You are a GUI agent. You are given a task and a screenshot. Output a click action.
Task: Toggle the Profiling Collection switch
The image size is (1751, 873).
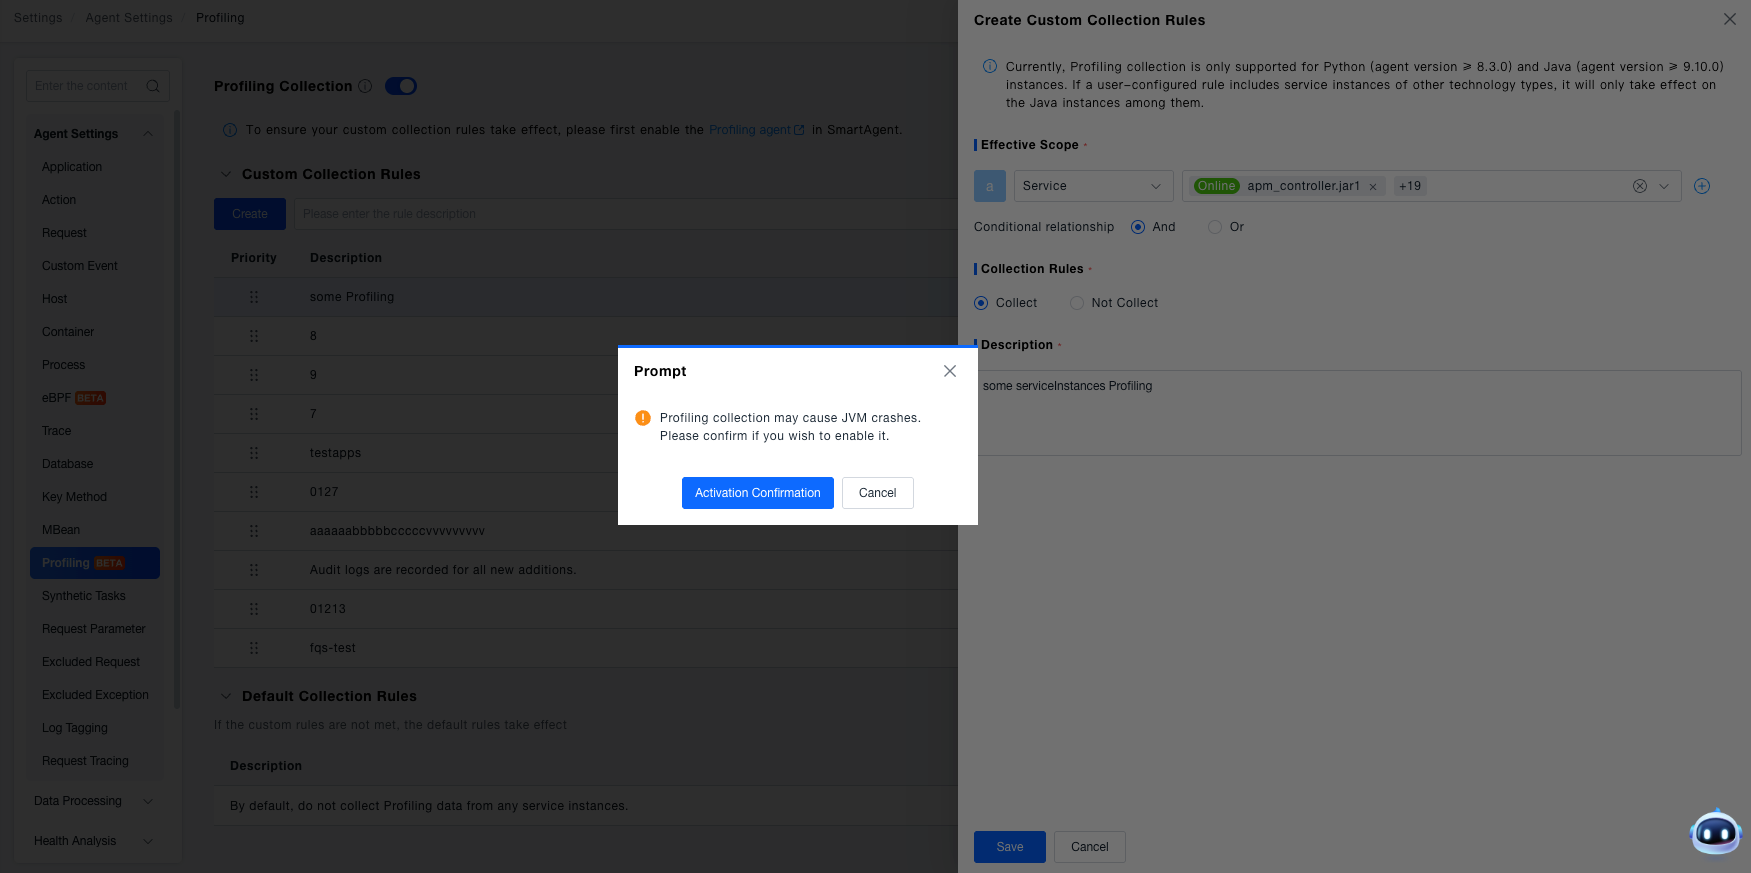coord(401,86)
